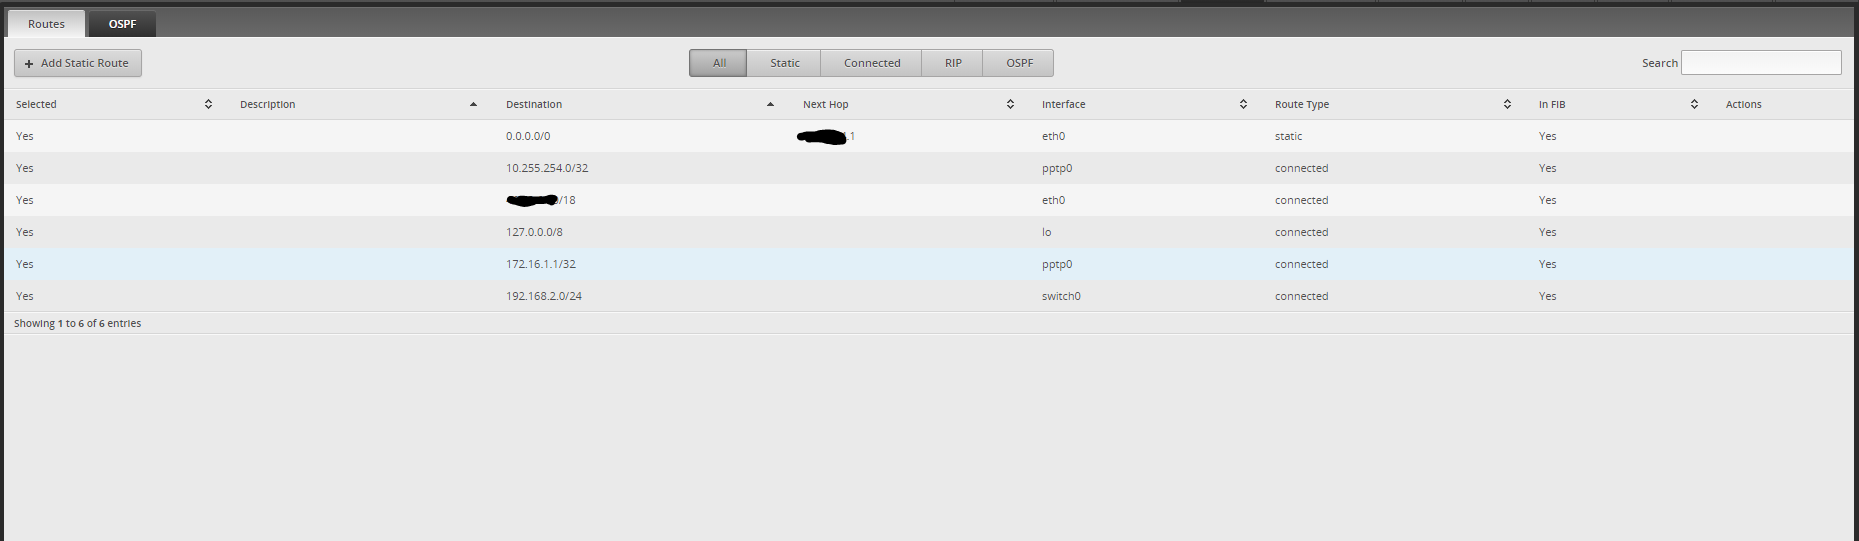Select the 192.168.2.0/24 switch0 route row

pyautogui.click(x=544, y=296)
